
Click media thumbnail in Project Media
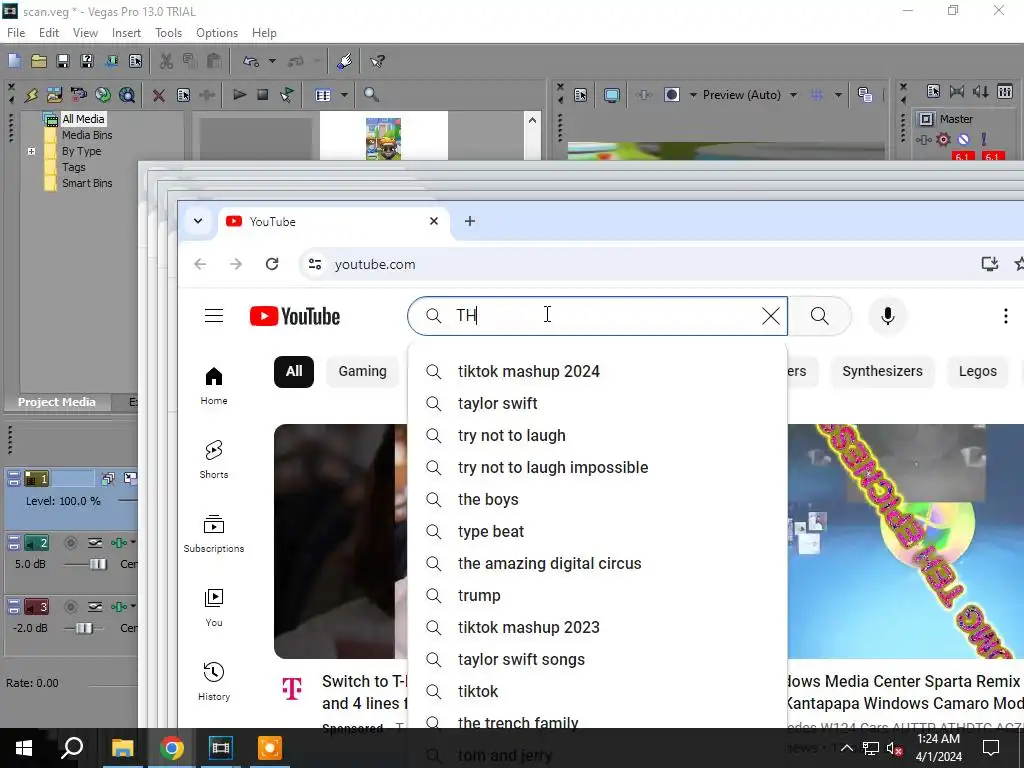pos(383,138)
